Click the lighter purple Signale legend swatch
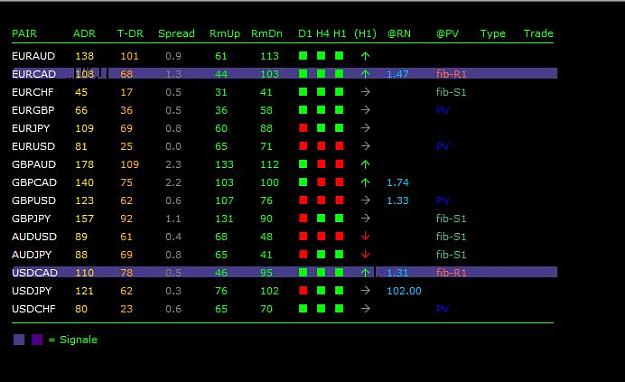This screenshot has height=382, width=625. pyautogui.click(x=19, y=340)
